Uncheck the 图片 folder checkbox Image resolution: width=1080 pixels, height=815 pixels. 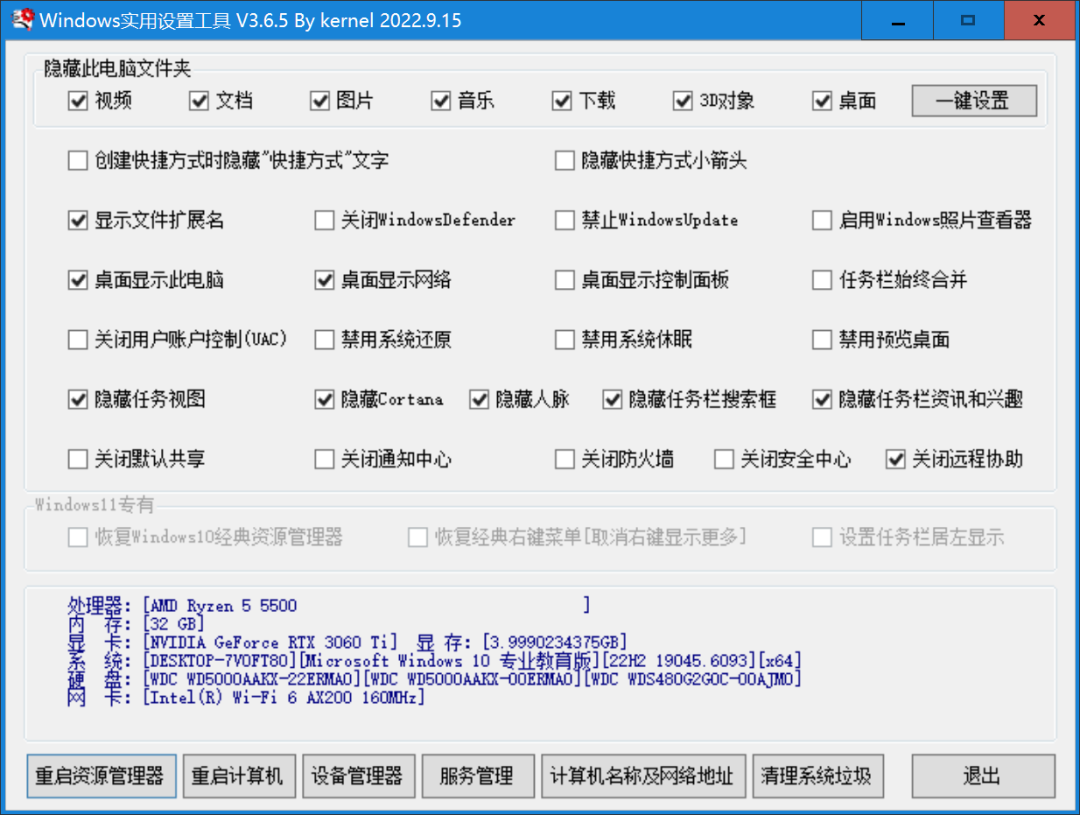pyautogui.click(x=320, y=101)
